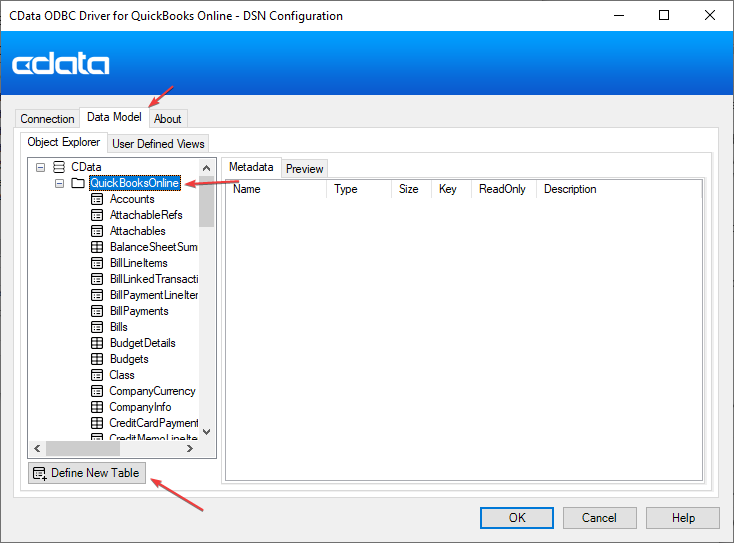
Task: Switch to the Connection tab
Action: click(47, 119)
